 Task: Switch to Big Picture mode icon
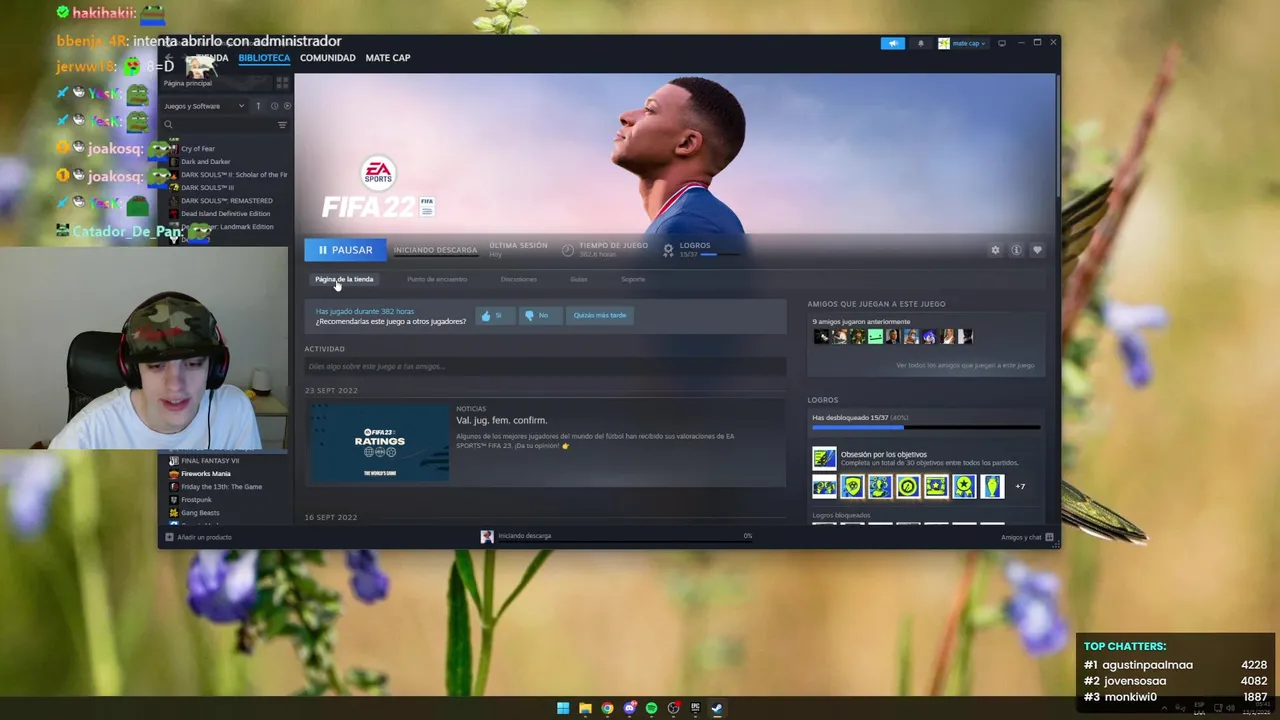click(1002, 43)
